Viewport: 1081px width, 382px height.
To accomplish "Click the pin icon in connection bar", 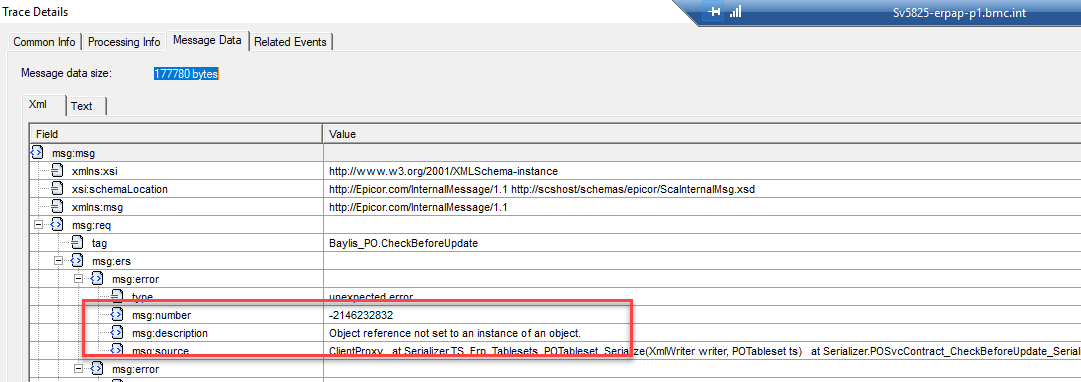I will click(x=714, y=12).
